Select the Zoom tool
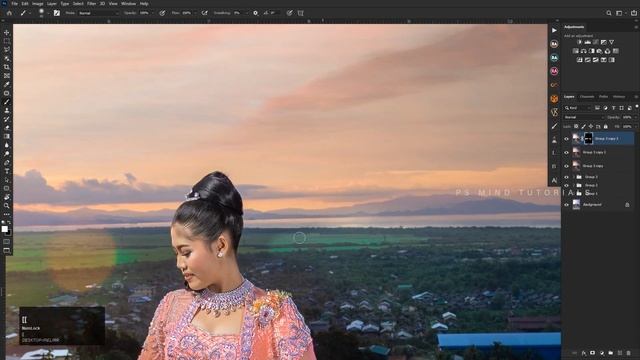This screenshot has height=360, width=640. (x=7, y=206)
